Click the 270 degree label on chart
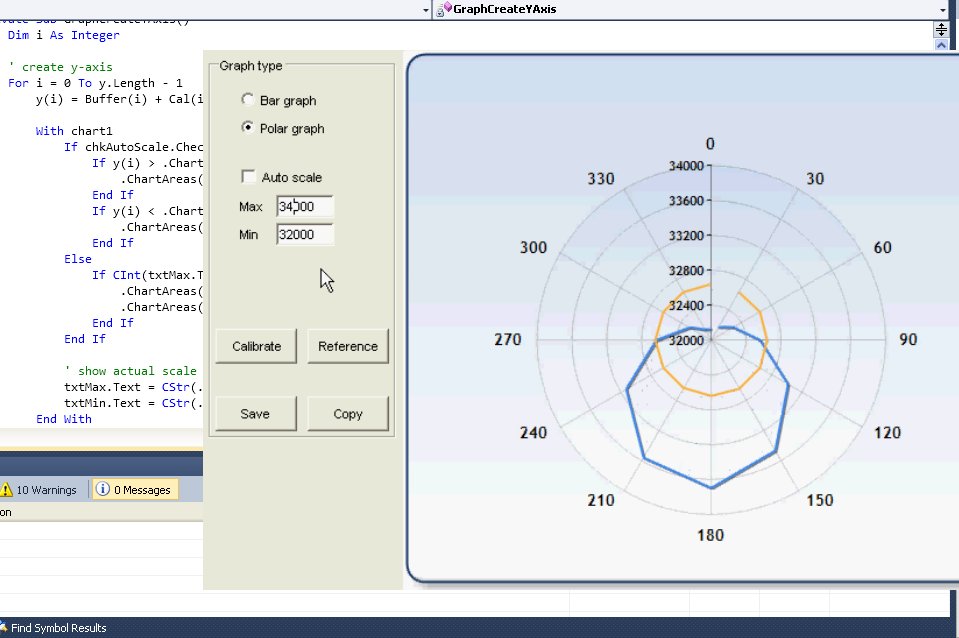The image size is (959, 638). point(508,339)
